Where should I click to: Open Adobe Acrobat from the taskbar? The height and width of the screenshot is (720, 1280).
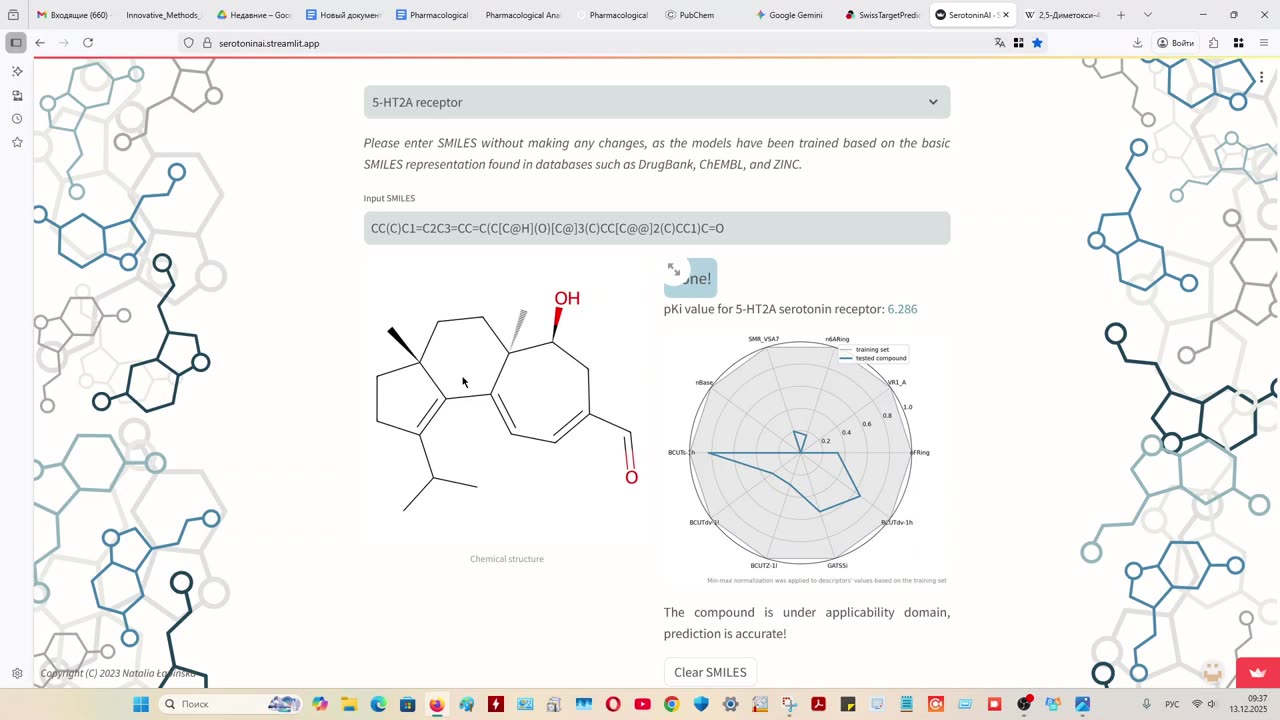pyautogui.click(x=818, y=704)
